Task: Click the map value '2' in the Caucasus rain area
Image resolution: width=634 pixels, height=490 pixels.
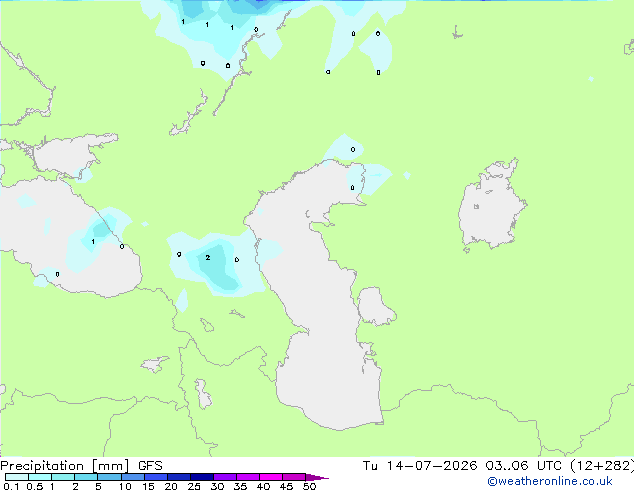Action: (x=207, y=258)
